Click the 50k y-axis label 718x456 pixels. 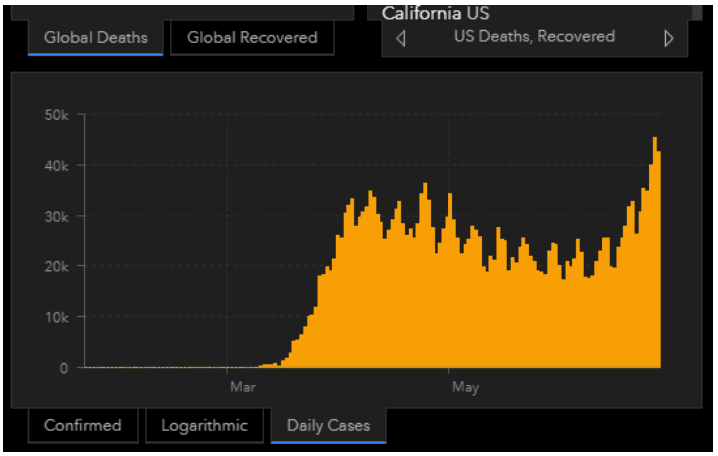pos(56,115)
